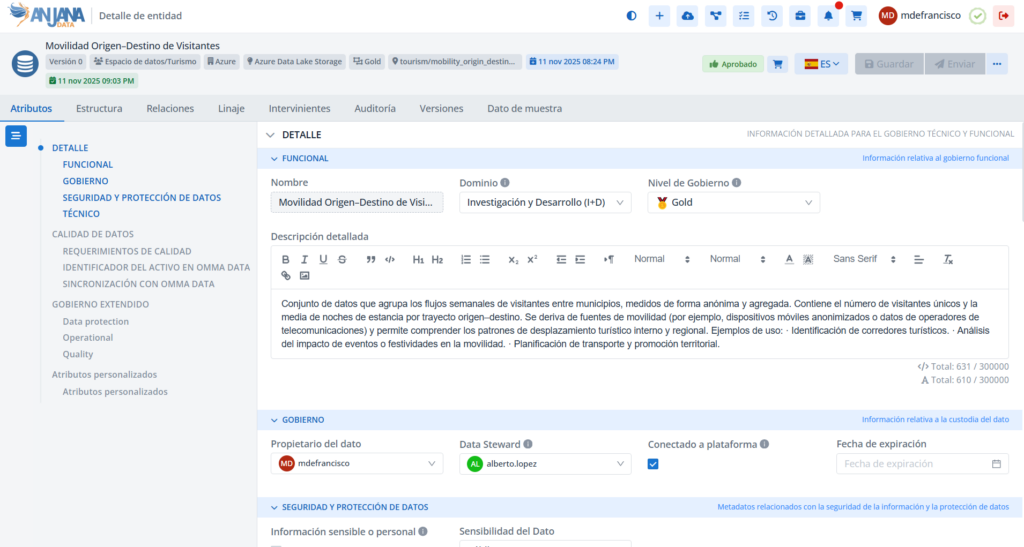
Task: Click the red logout icon
Action: (x=1003, y=16)
